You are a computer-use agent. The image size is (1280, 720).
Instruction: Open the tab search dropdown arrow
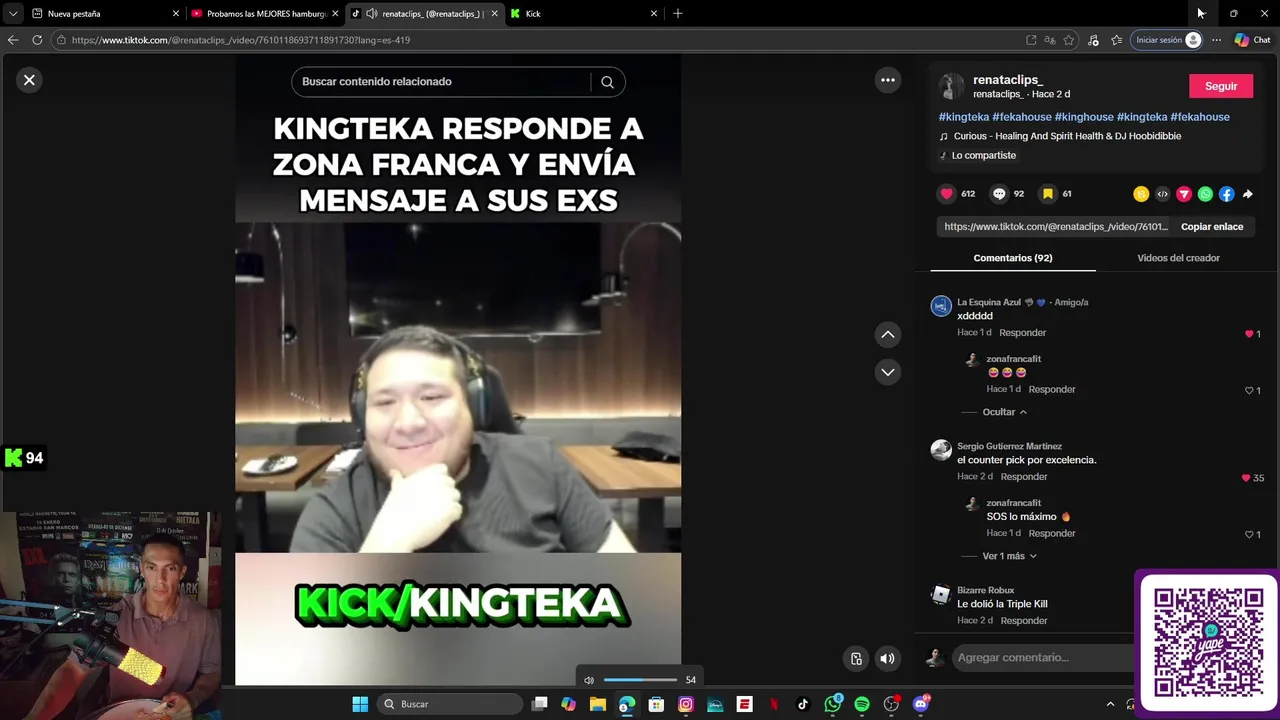coord(13,14)
